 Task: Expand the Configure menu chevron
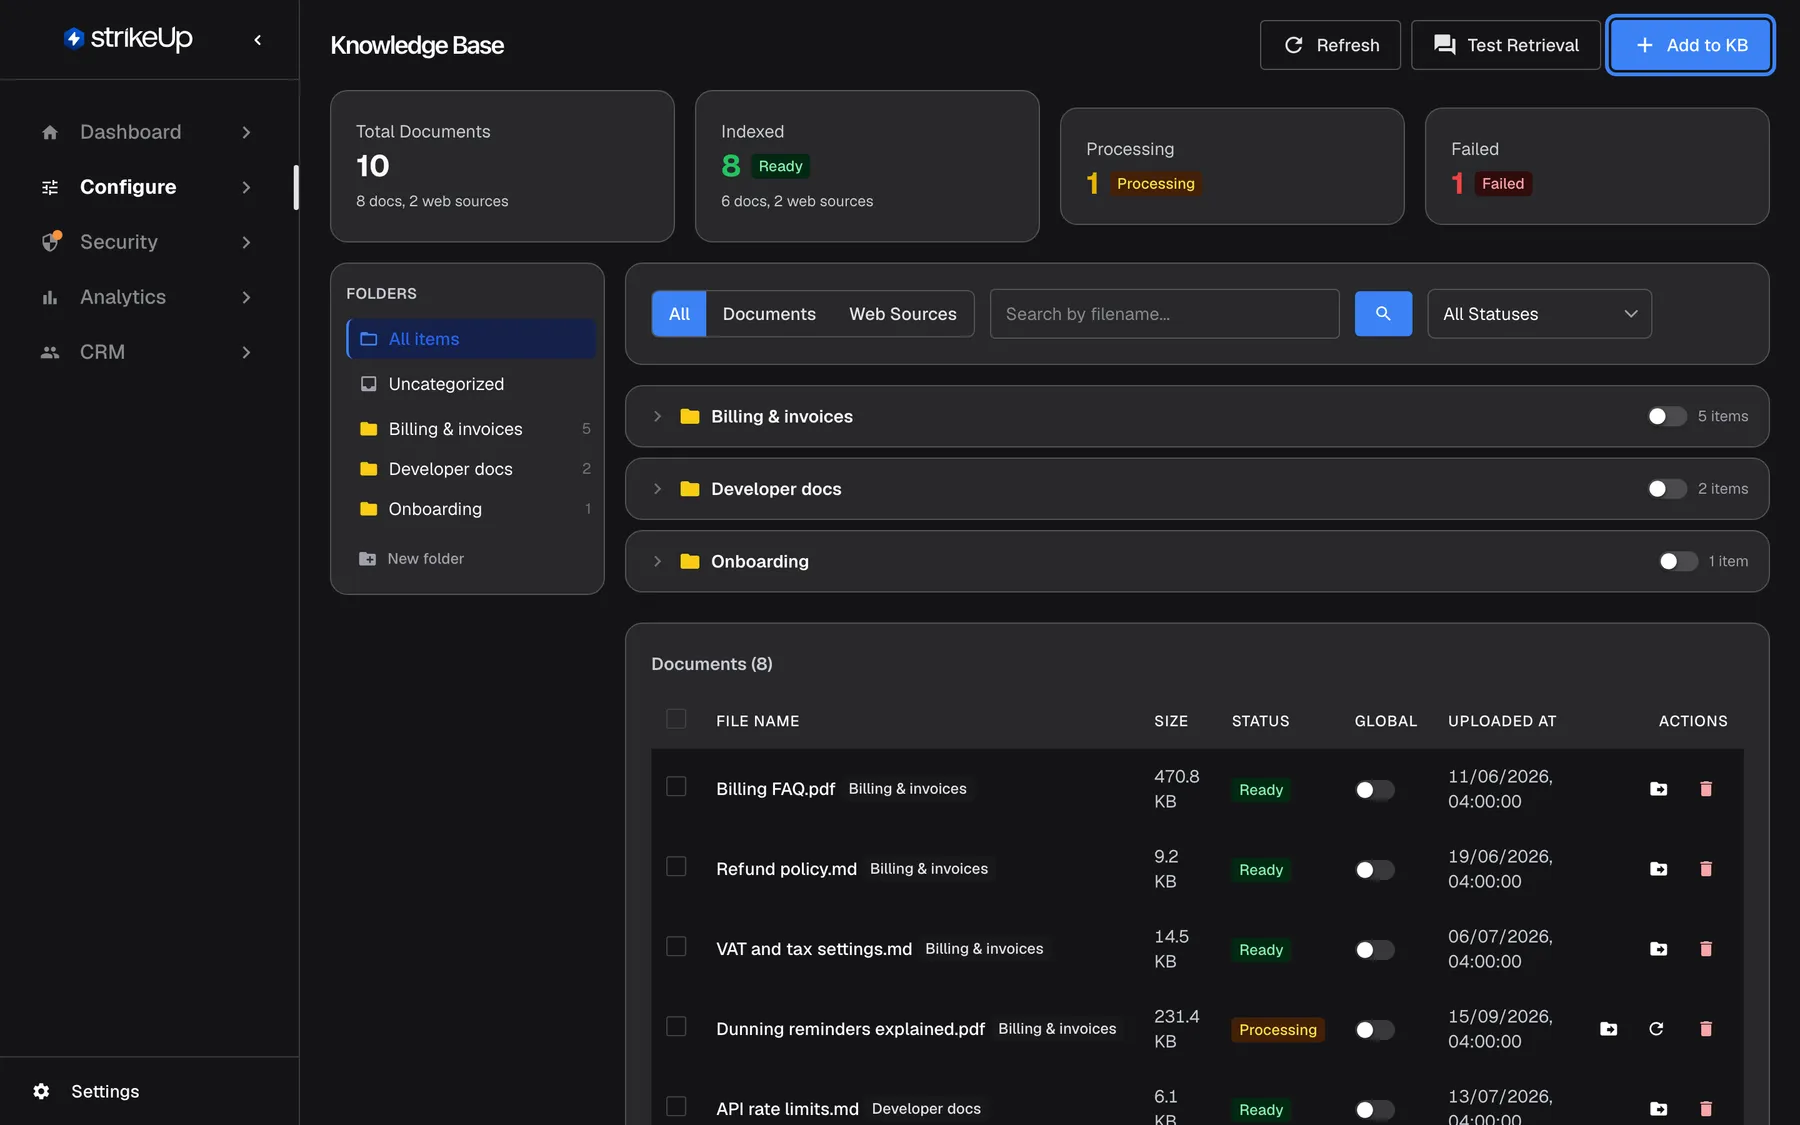click(246, 187)
